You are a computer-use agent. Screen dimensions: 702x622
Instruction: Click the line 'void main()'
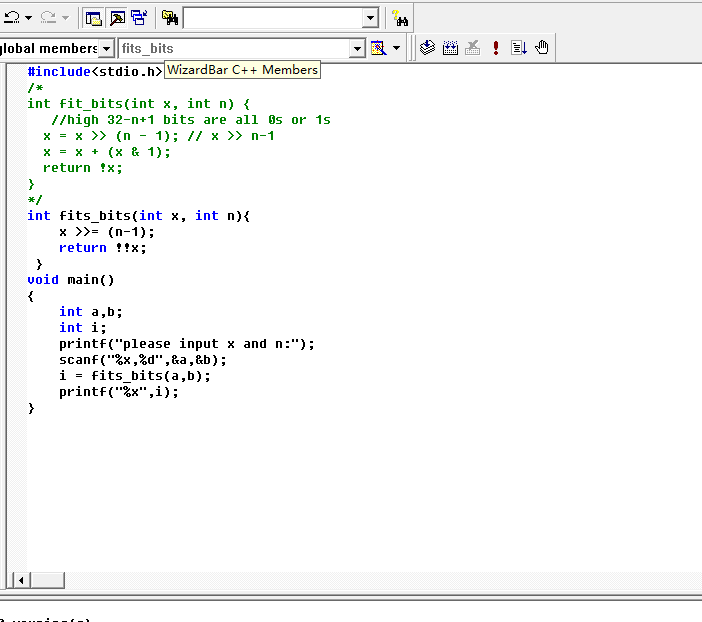tap(71, 280)
